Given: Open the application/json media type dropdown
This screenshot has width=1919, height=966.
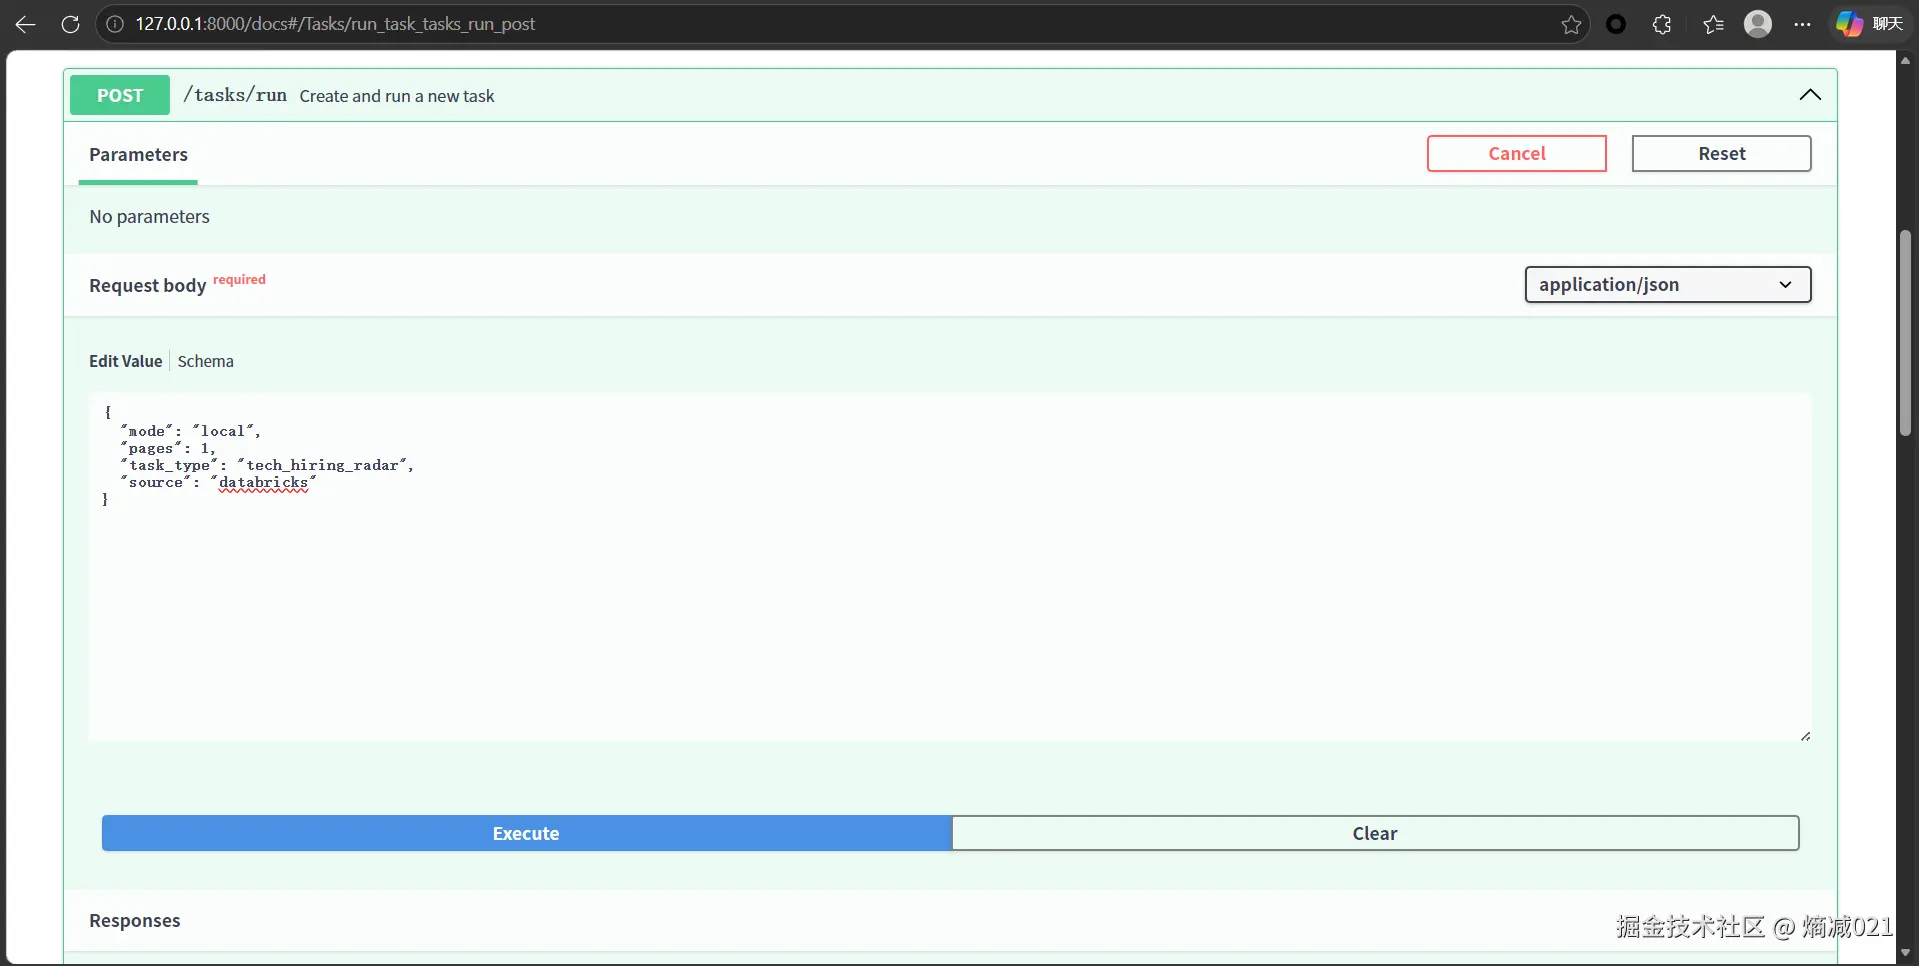Looking at the screenshot, I should 1667,284.
